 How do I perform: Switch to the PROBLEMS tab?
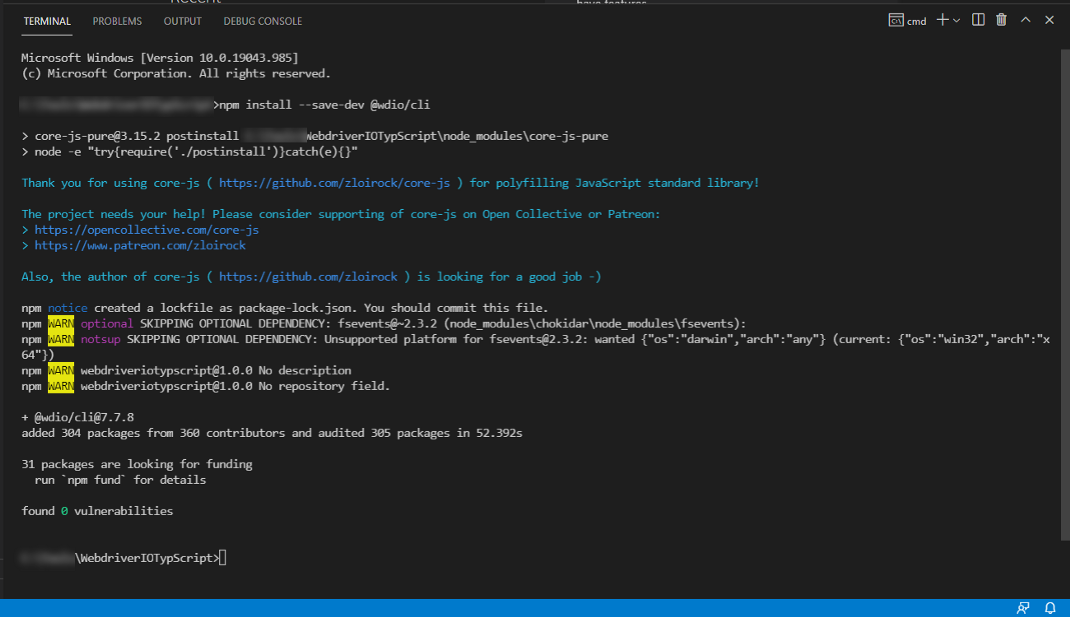pyautogui.click(x=117, y=21)
